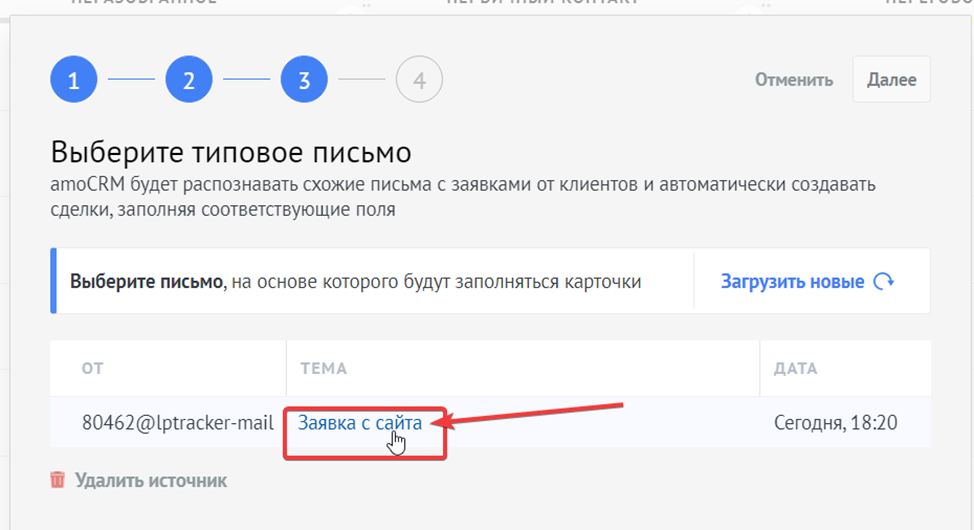
Task: Click the refresh arrow icon beside Загрузить новые
Action: (x=884, y=281)
